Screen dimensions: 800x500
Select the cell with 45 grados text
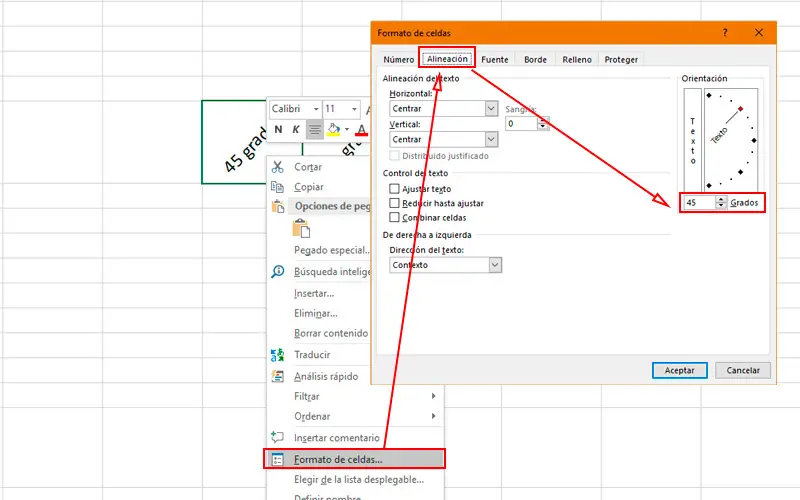point(235,142)
